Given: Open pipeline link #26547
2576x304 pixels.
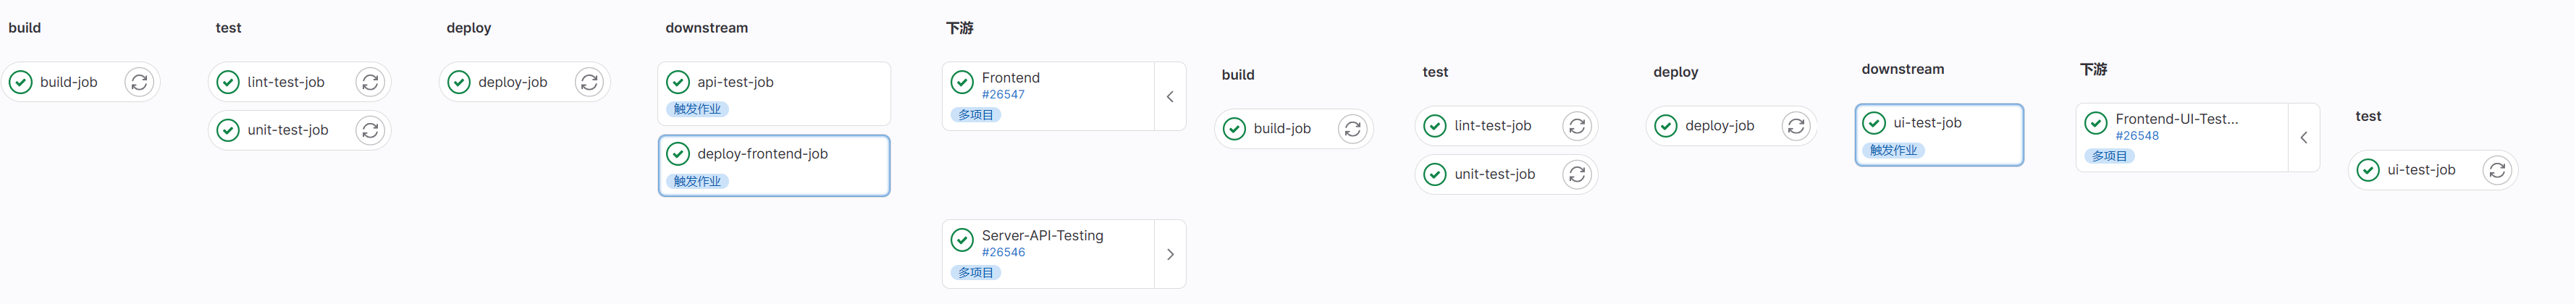Looking at the screenshot, I should pyautogui.click(x=1003, y=95).
